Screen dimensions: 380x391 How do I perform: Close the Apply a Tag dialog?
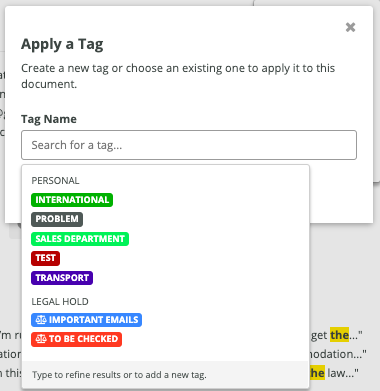[x=350, y=27]
